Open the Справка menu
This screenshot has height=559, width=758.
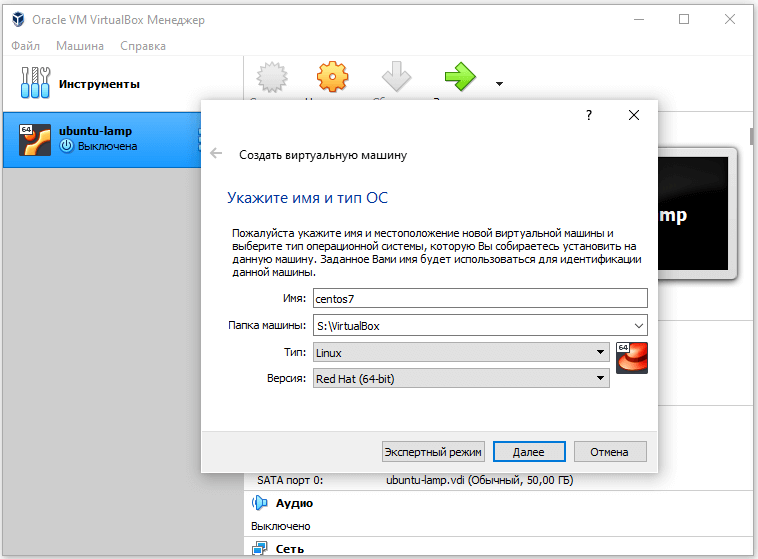(143, 46)
